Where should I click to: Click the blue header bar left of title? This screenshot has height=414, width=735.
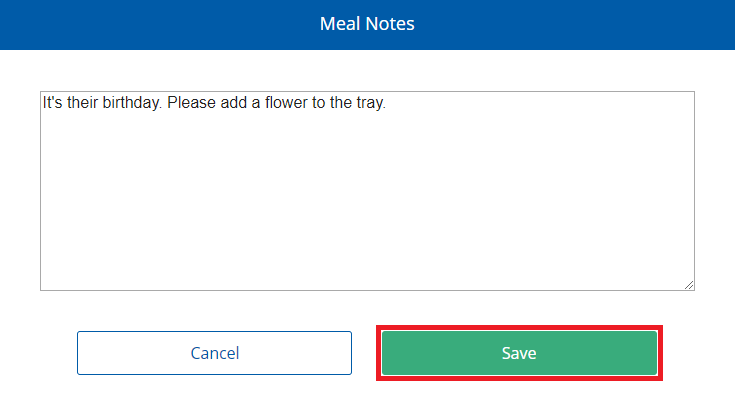pyautogui.click(x=150, y=24)
